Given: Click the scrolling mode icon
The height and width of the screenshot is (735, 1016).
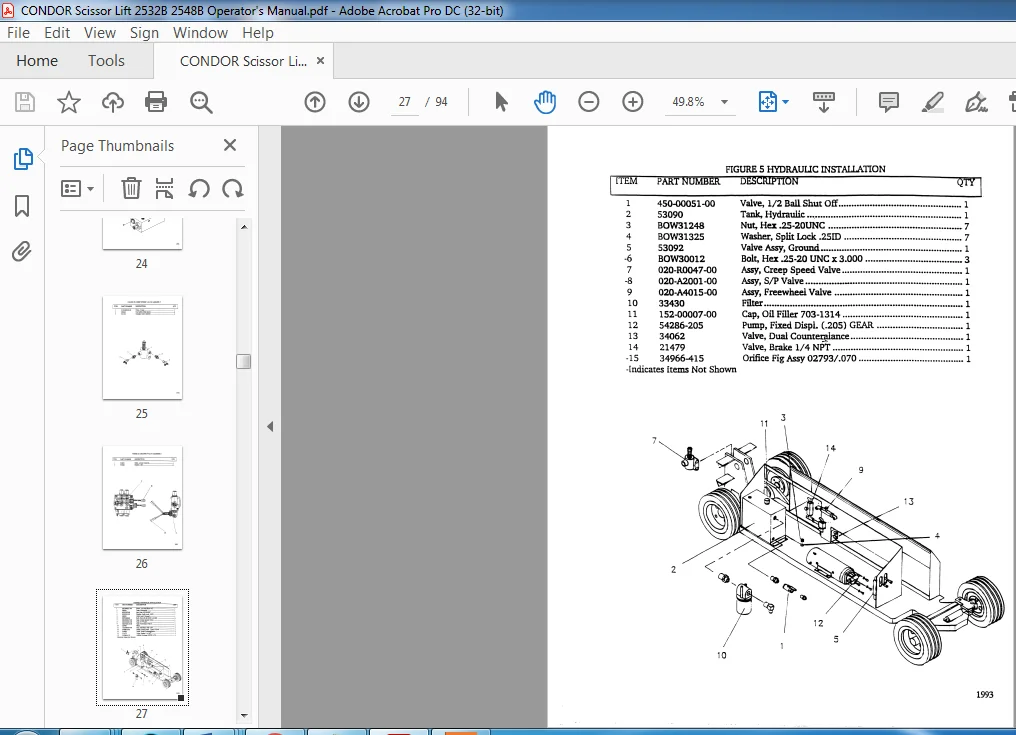Looking at the screenshot, I should (824, 102).
